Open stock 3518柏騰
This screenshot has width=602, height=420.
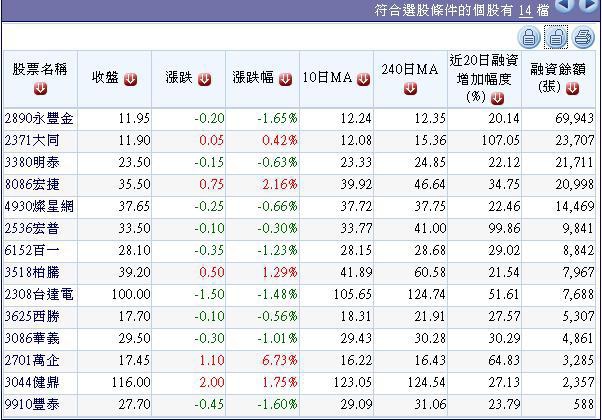(32, 272)
